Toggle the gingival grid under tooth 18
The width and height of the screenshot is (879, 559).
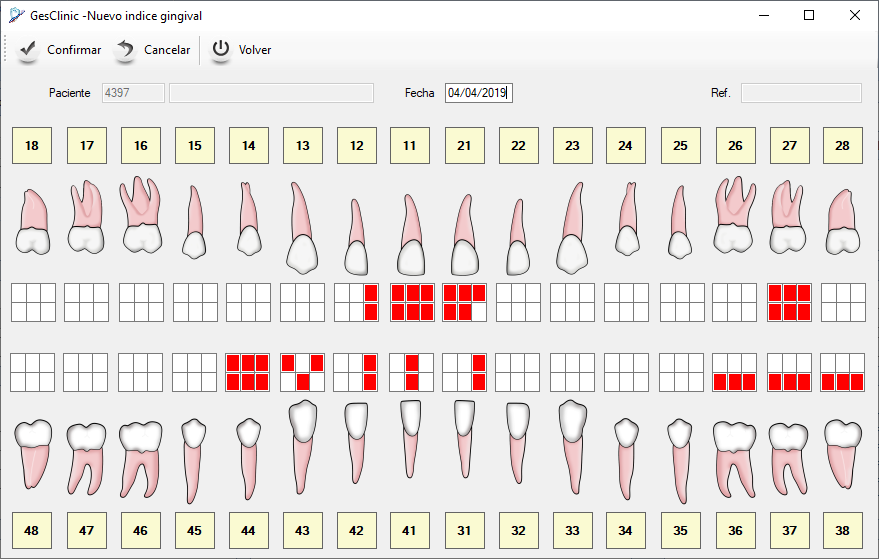(x=33, y=302)
